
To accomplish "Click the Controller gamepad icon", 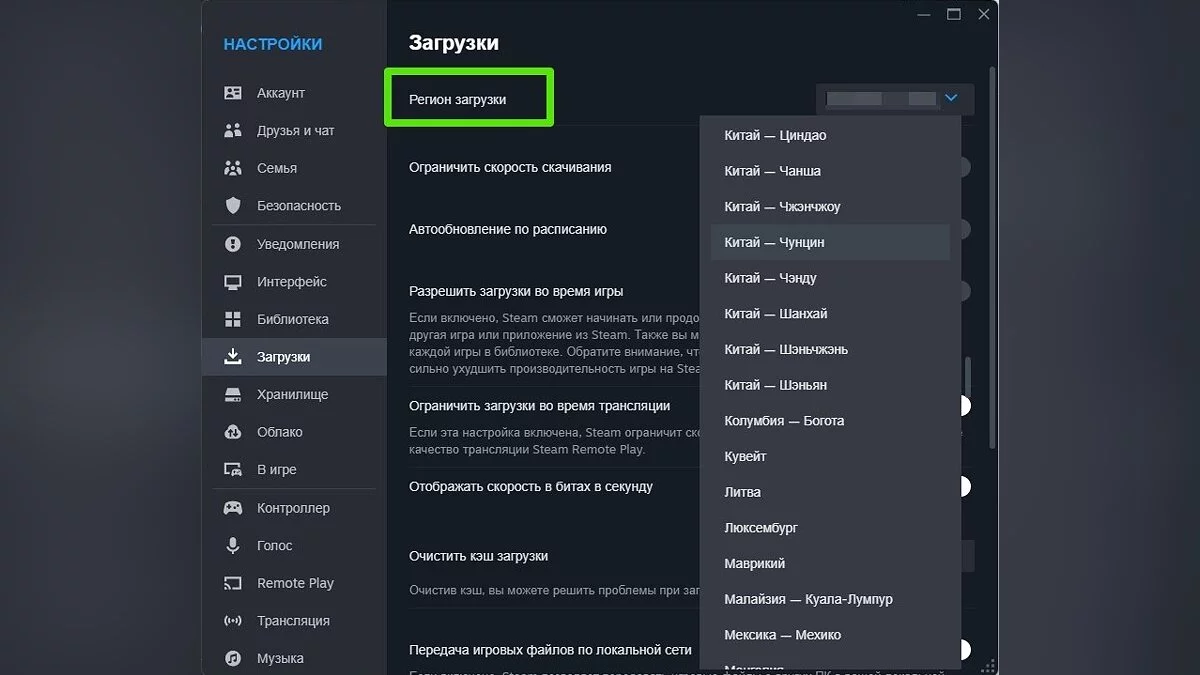I will point(233,508).
